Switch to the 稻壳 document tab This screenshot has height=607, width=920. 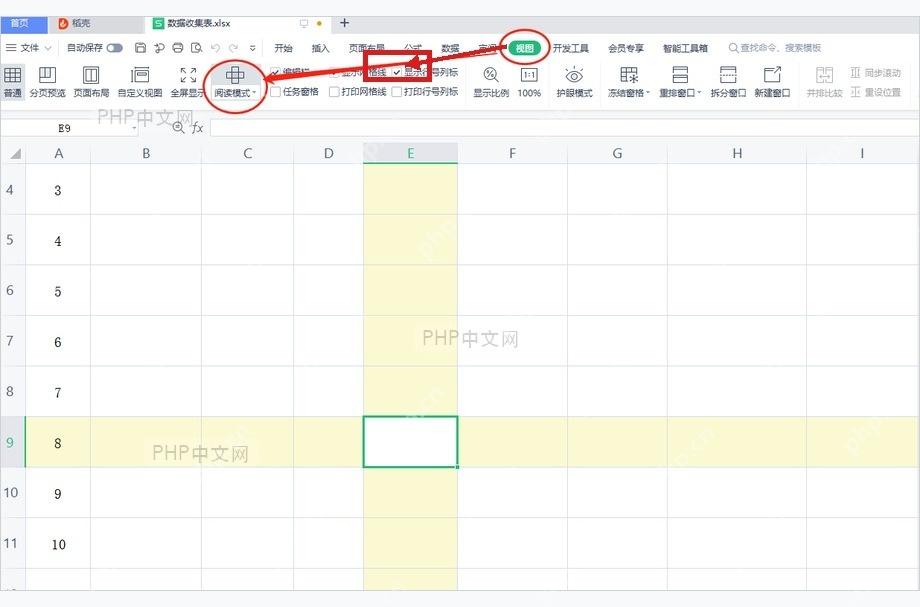97,23
